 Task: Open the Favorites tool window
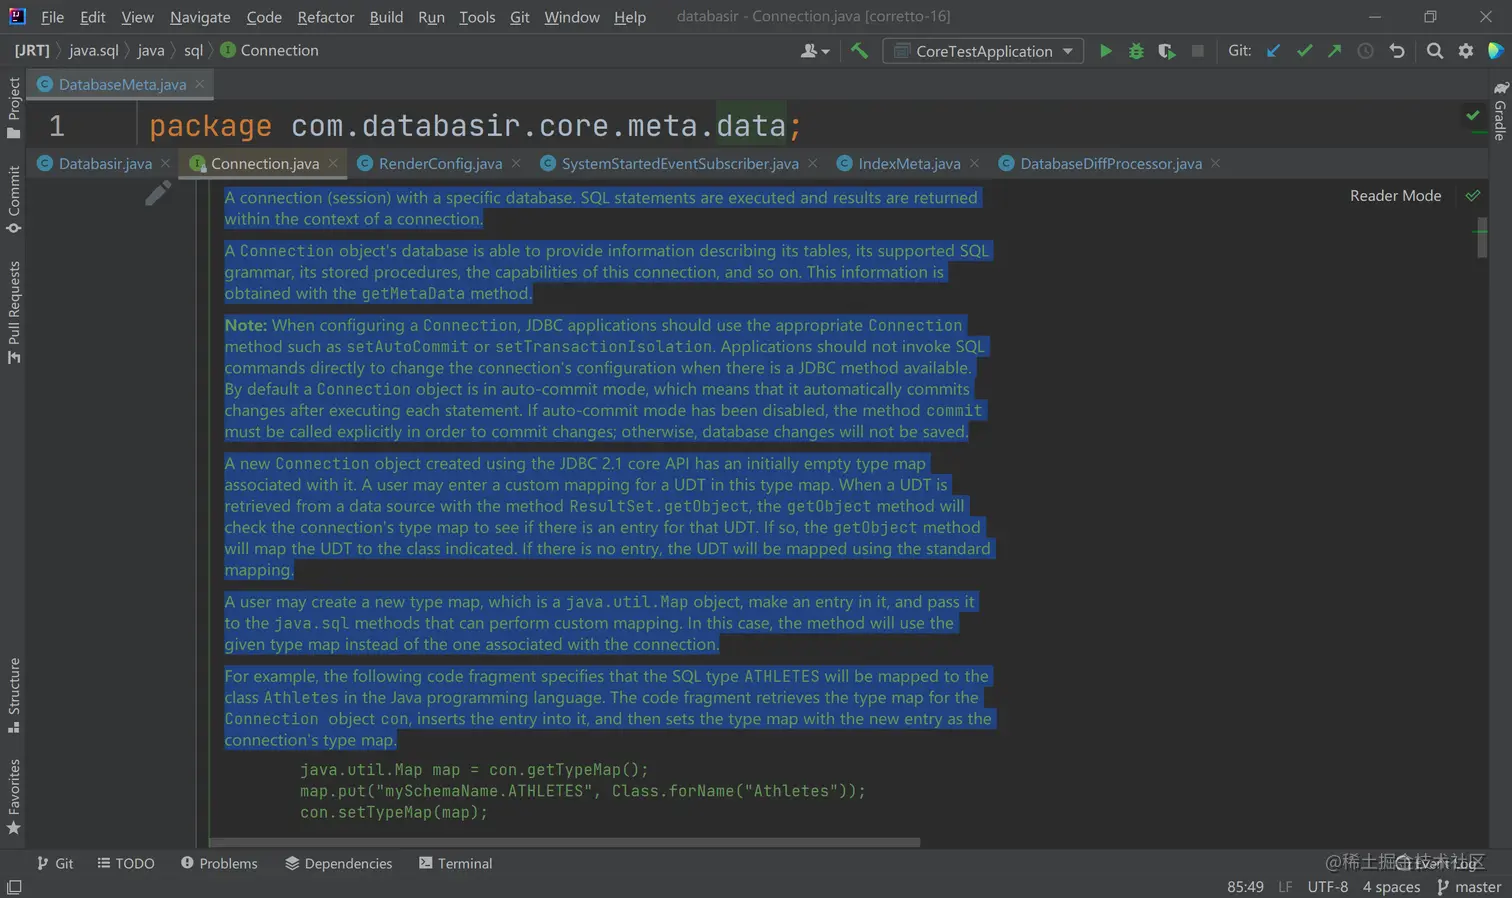coord(13,797)
